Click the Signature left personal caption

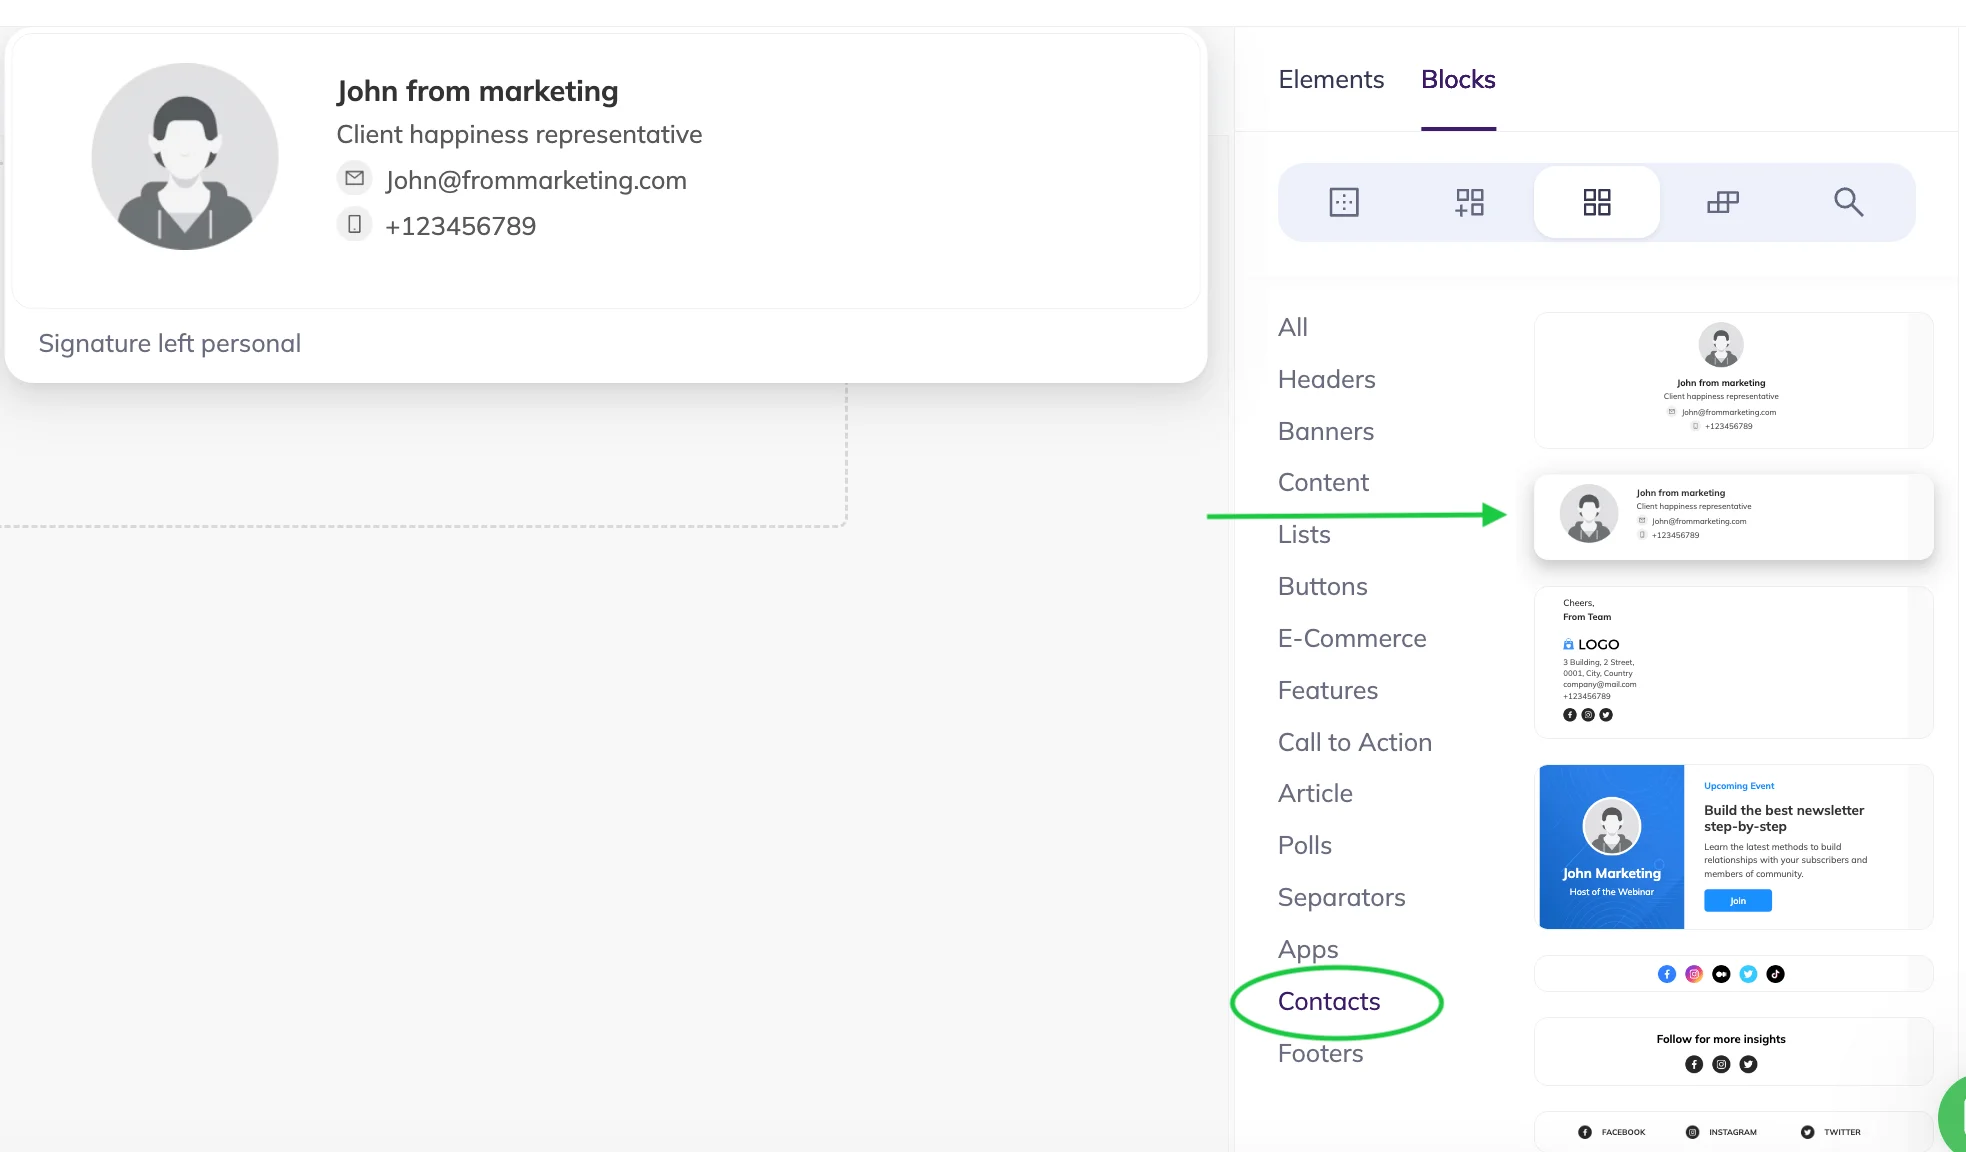coord(169,343)
